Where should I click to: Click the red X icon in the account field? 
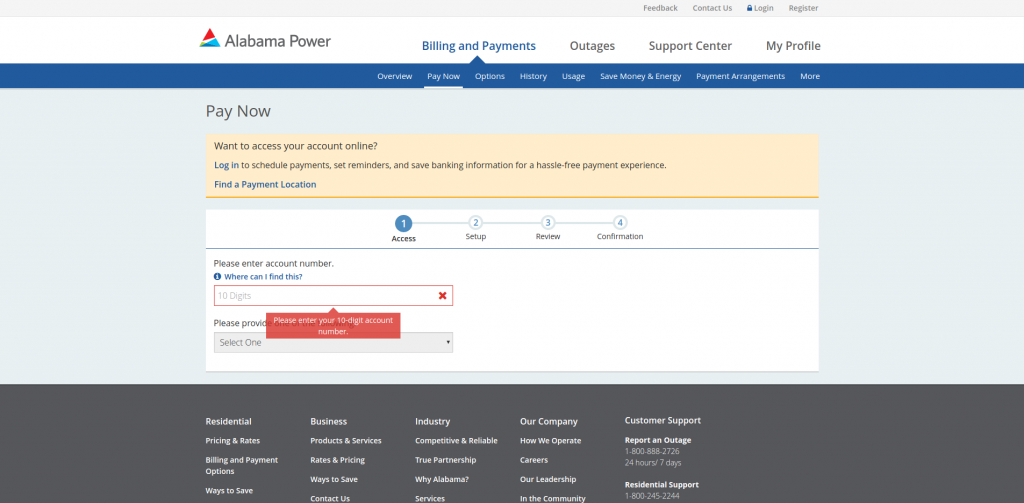[x=442, y=296]
